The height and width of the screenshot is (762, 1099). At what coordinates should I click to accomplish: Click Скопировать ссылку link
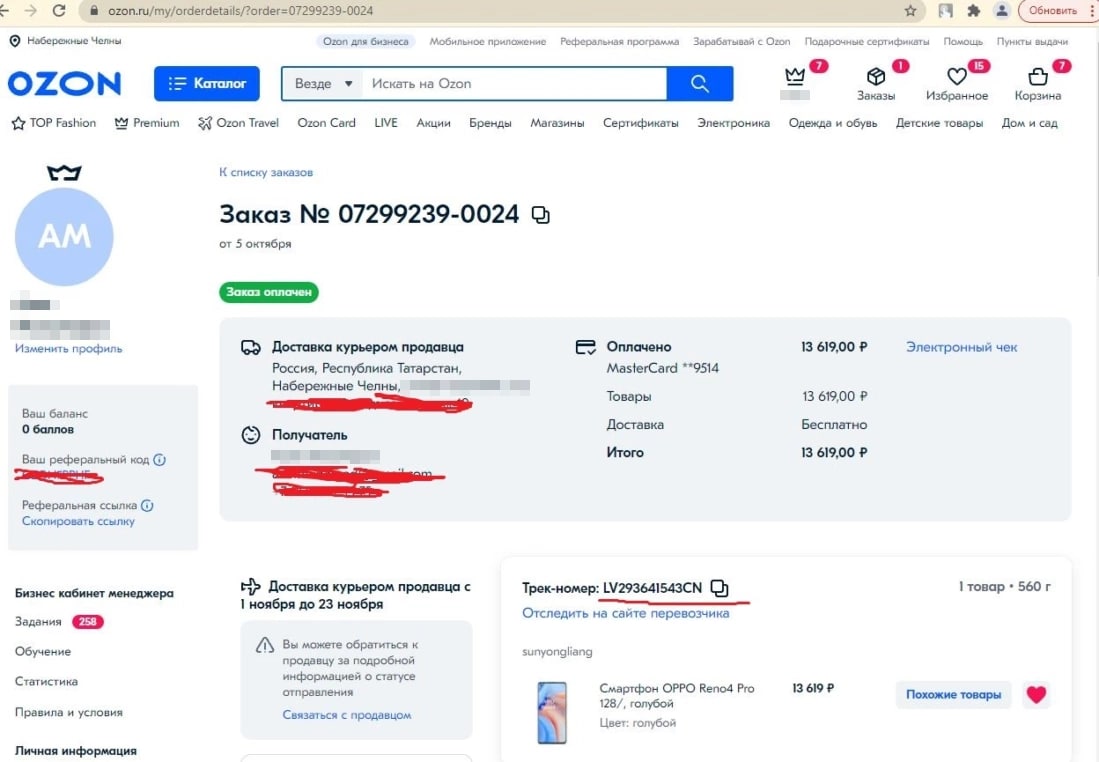click(x=78, y=521)
